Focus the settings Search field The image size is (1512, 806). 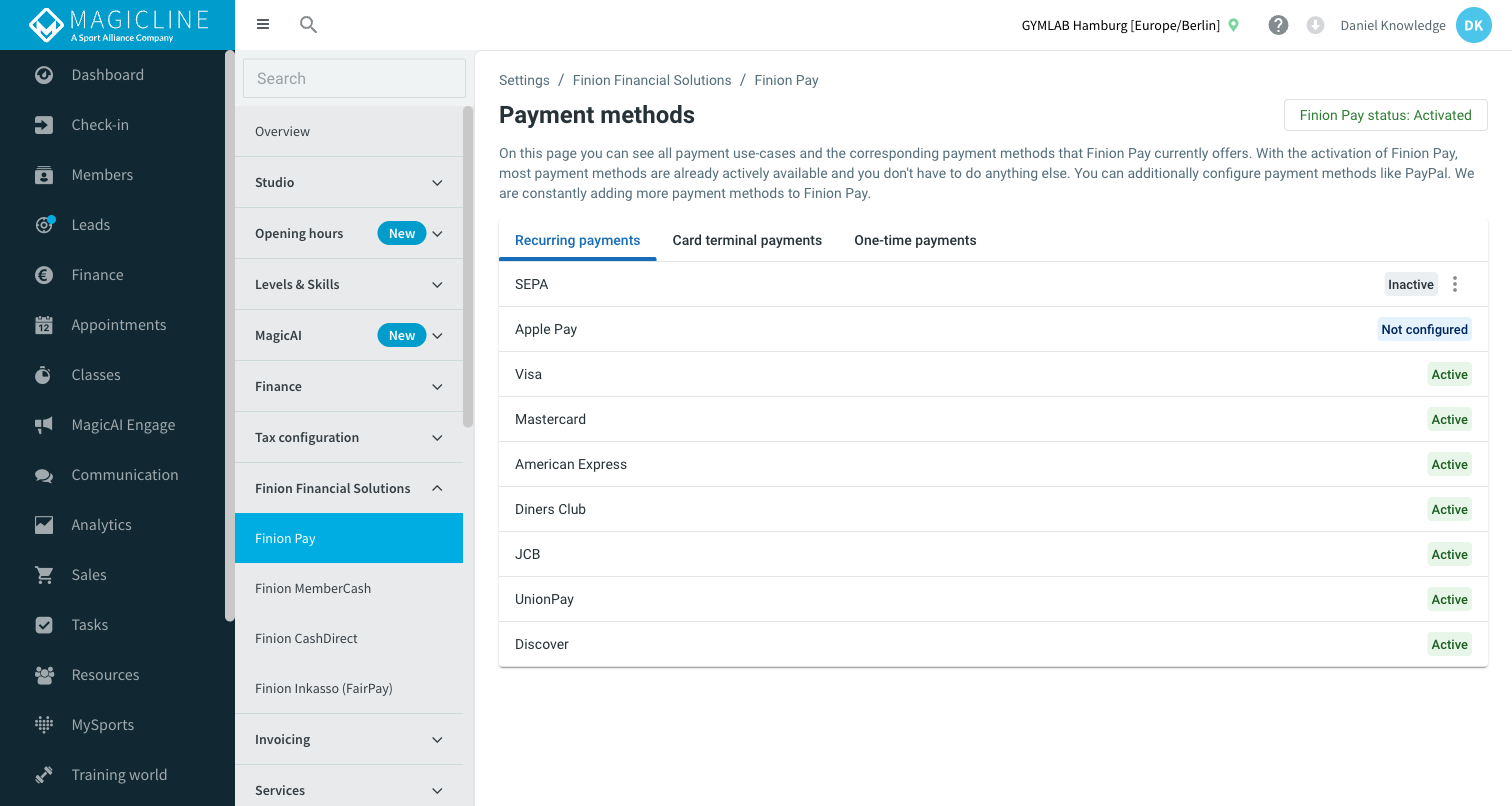coord(355,78)
